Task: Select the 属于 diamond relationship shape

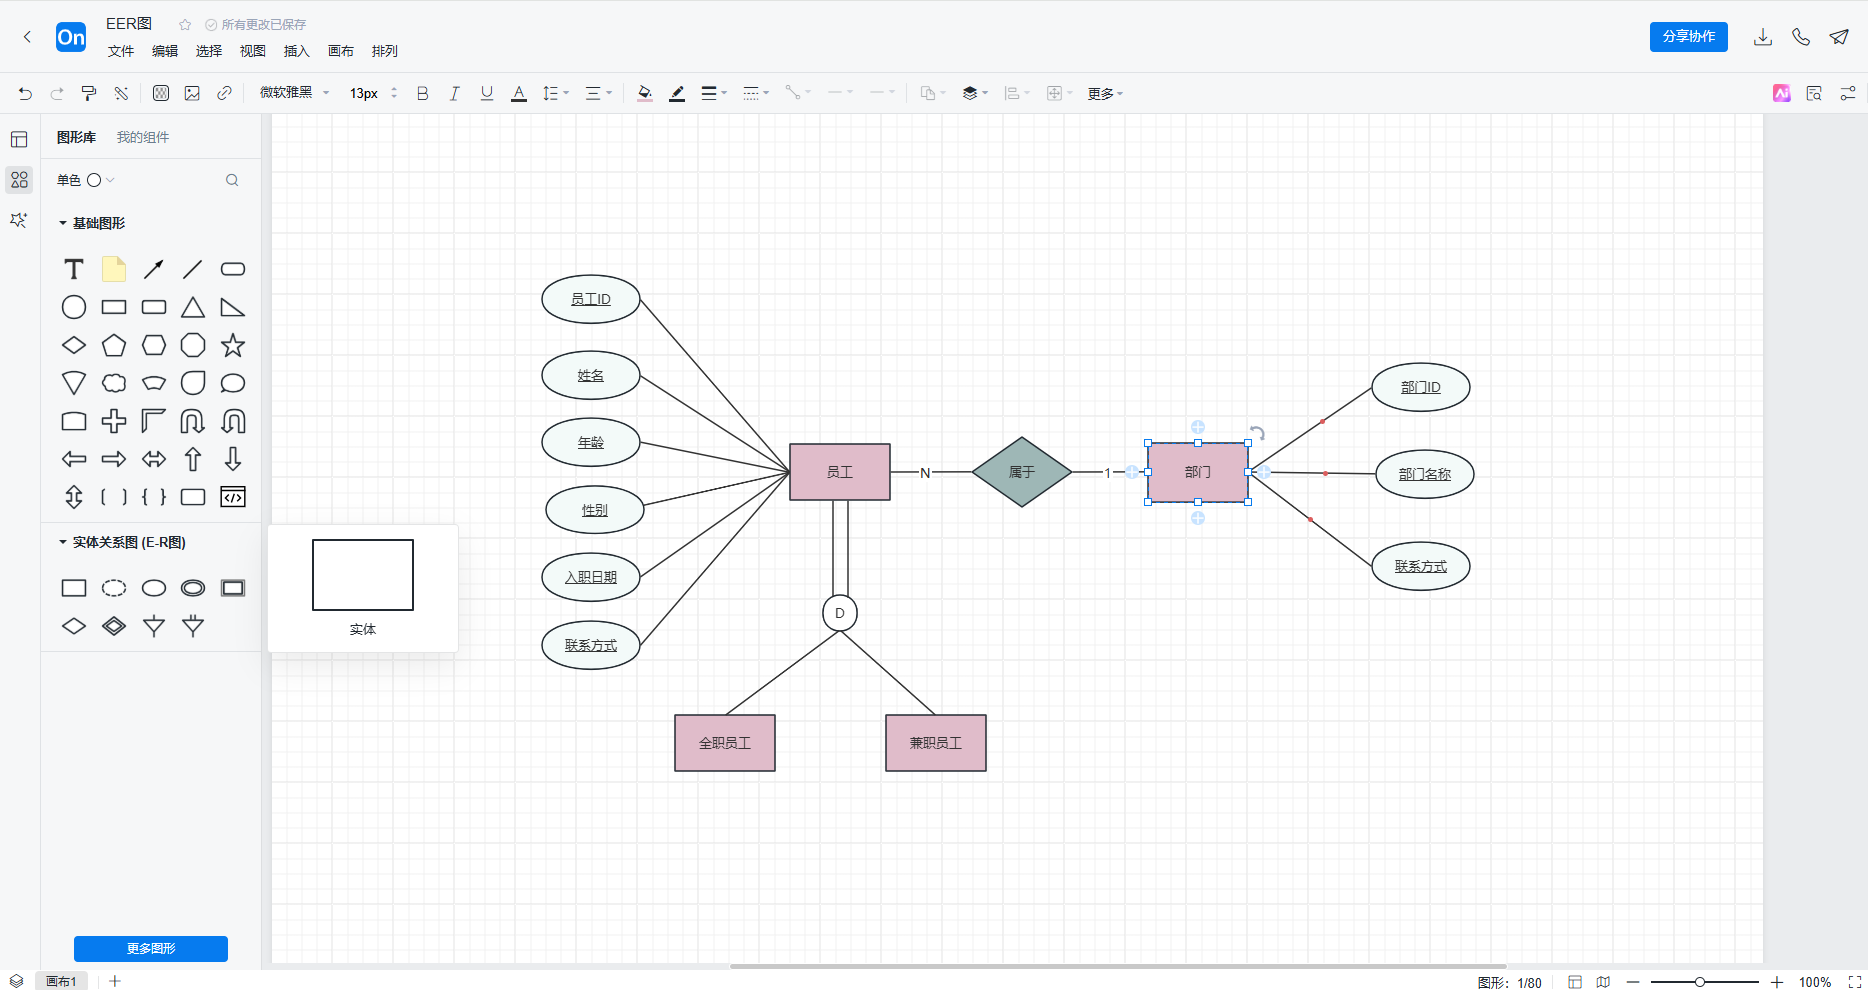Action: (1021, 472)
